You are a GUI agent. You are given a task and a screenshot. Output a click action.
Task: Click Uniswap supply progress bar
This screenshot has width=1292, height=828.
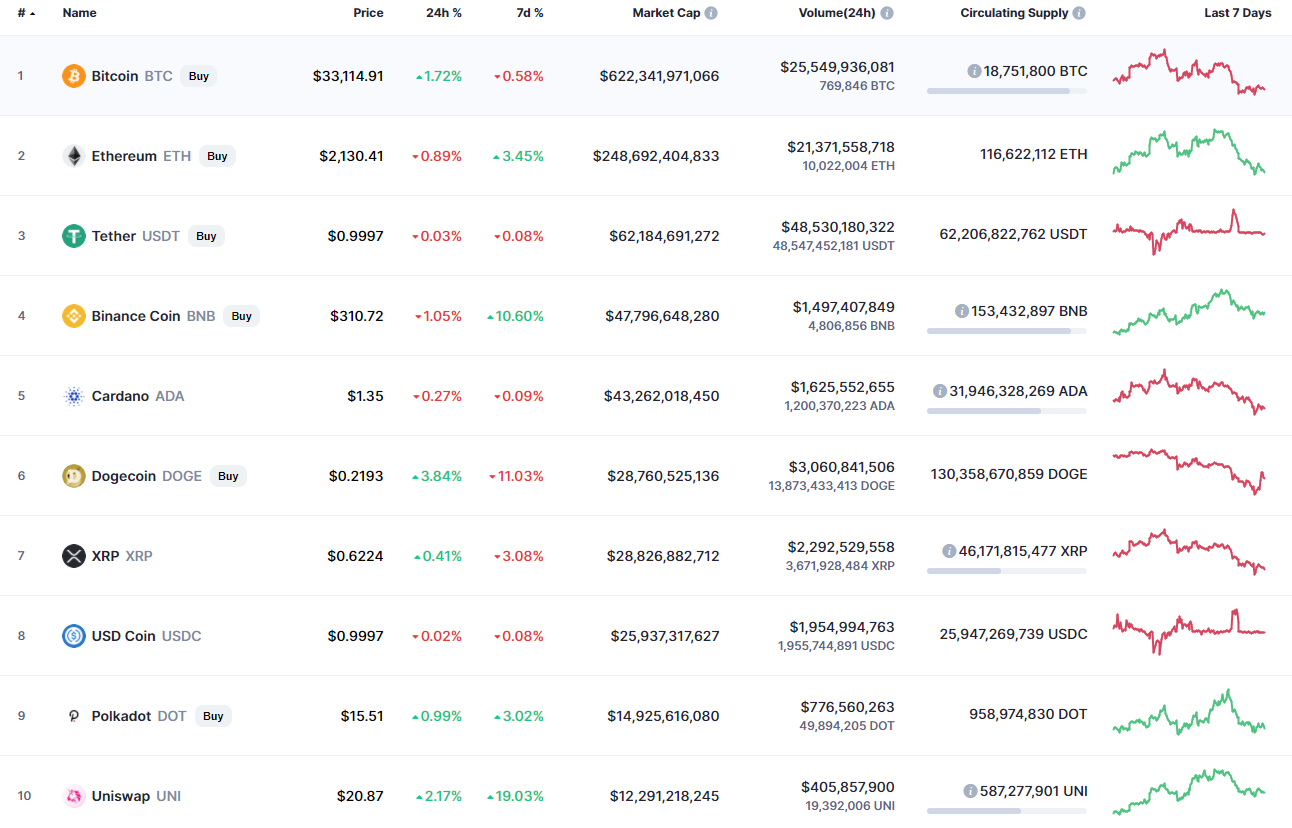1007,811
